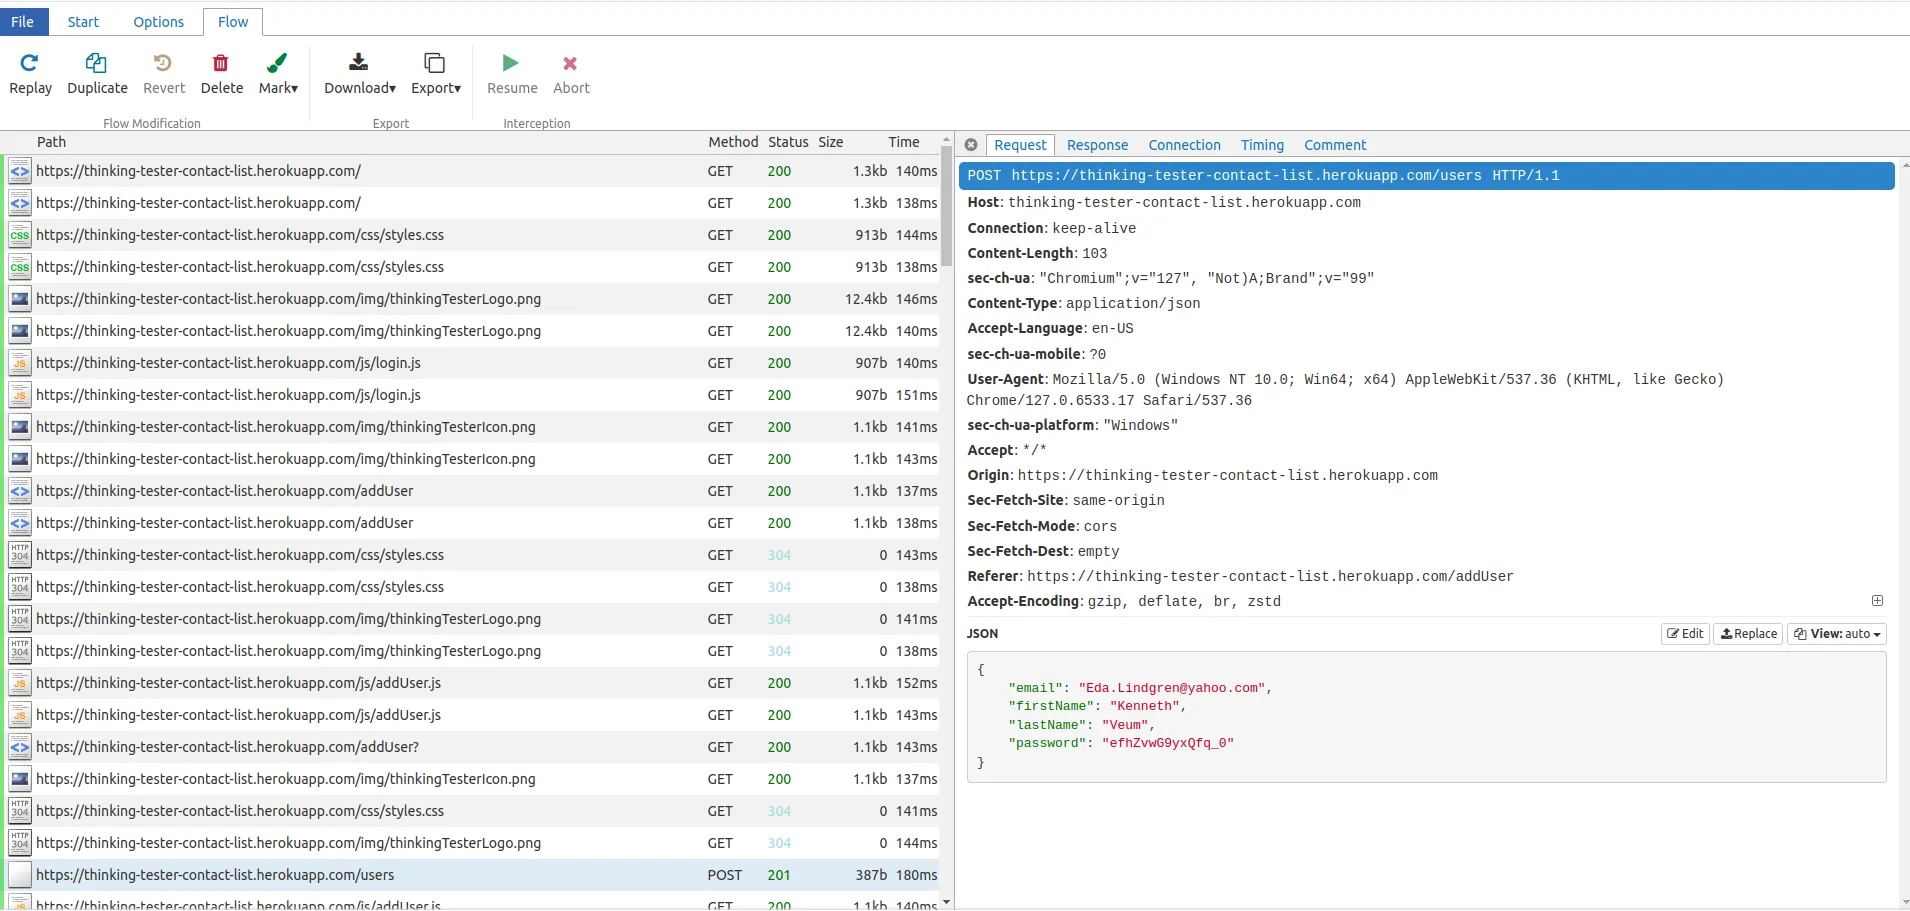Open the Timing tab
The image size is (1910, 911).
point(1262,145)
